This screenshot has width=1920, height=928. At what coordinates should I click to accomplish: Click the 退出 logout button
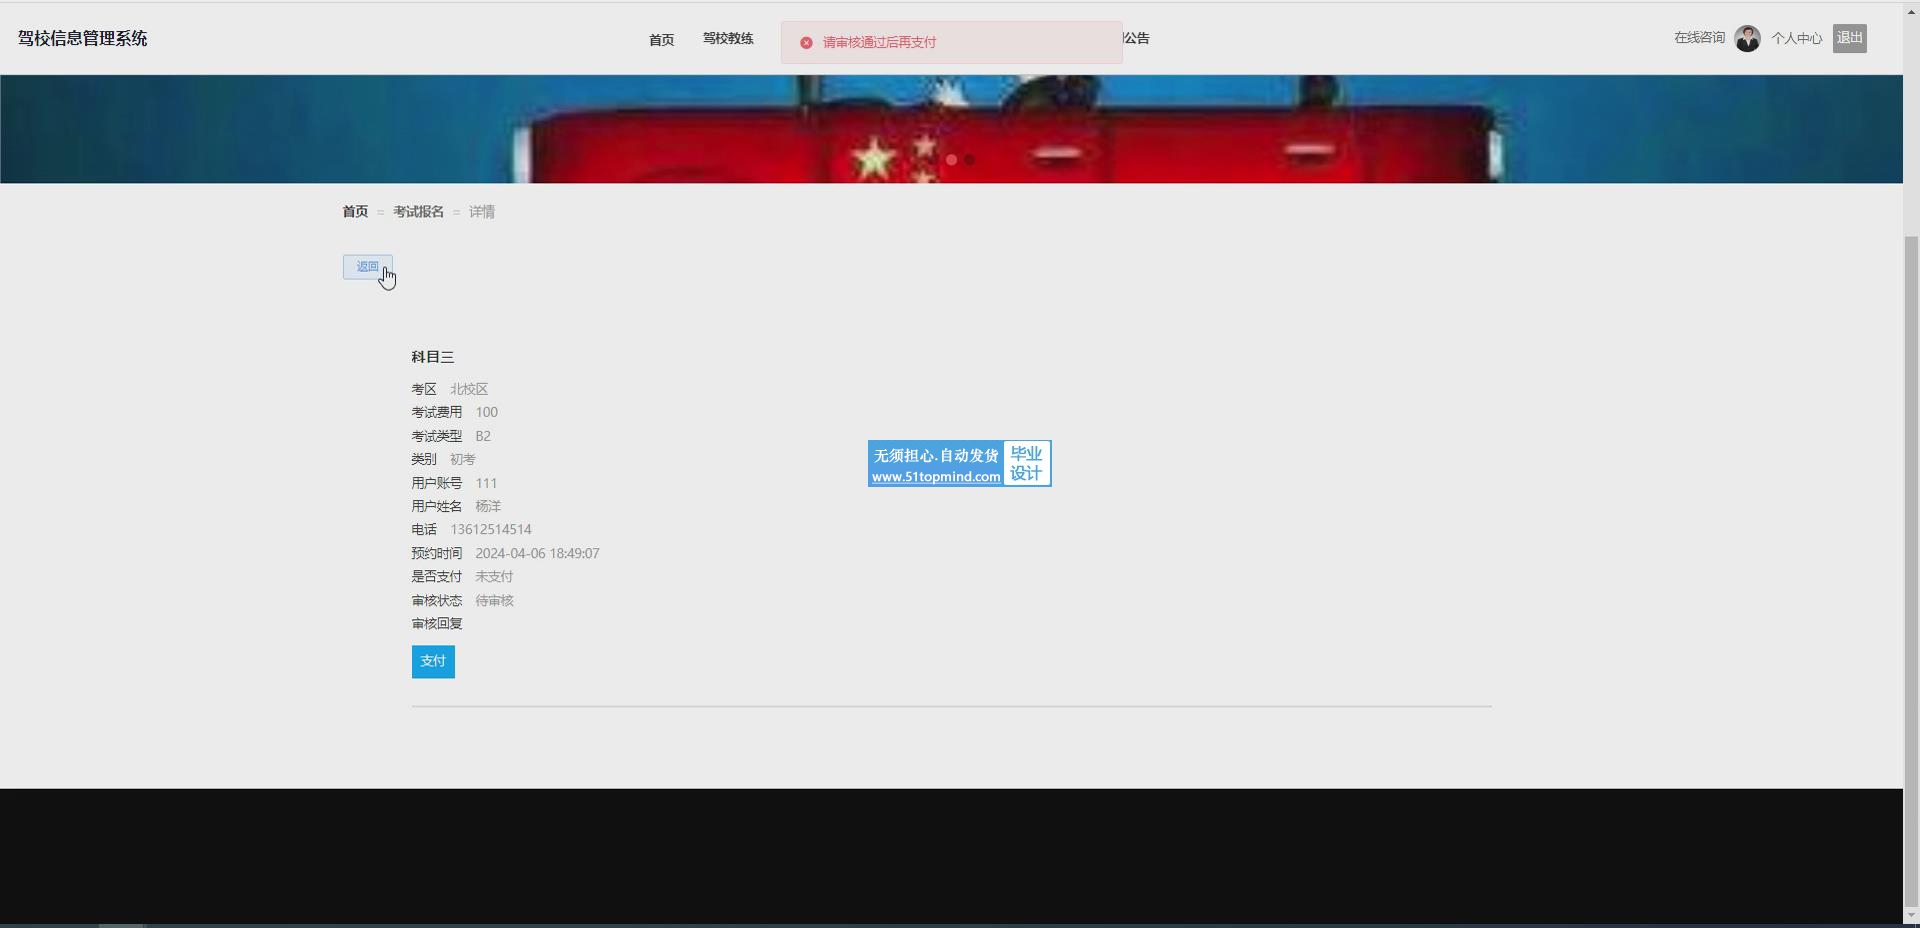click(x=1849, y=38)
